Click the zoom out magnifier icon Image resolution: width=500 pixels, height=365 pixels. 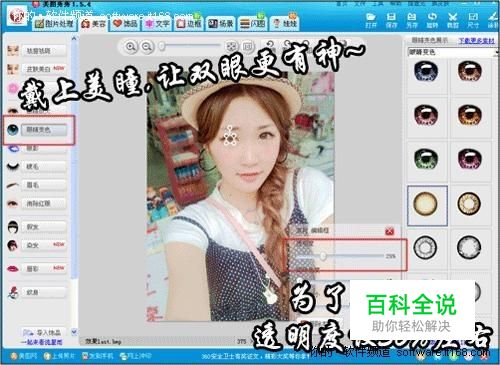(x=147, y=47)
